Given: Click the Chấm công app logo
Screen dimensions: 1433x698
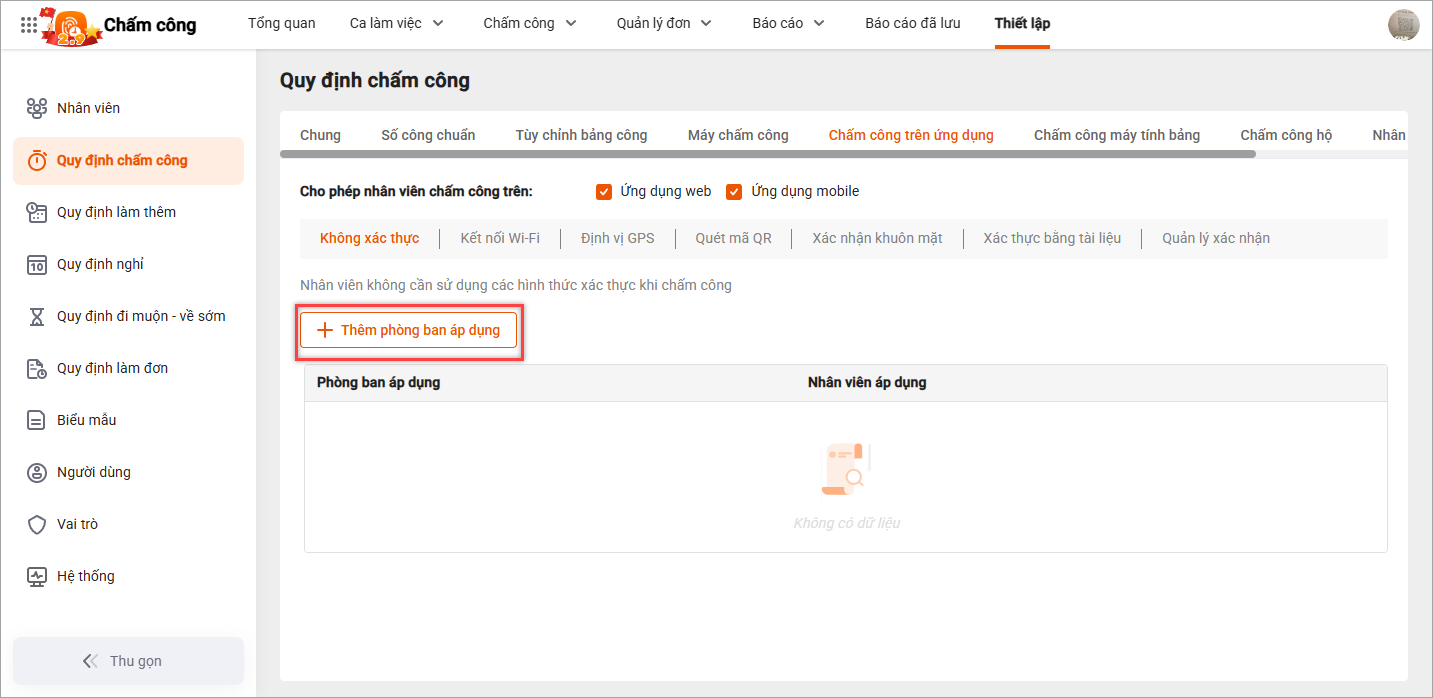Looking at the screenshot, I should point(71,24).
